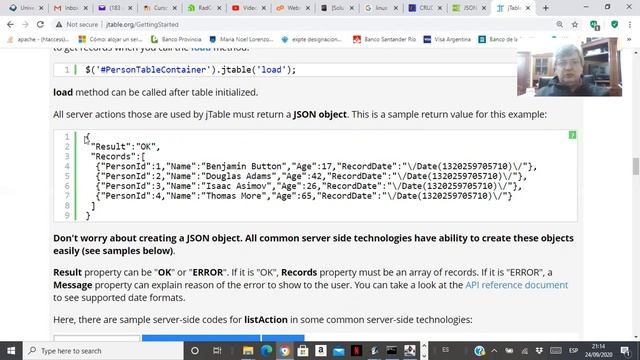Click the jtable load code line
This screenshot has width=640, height=360.
191,70
